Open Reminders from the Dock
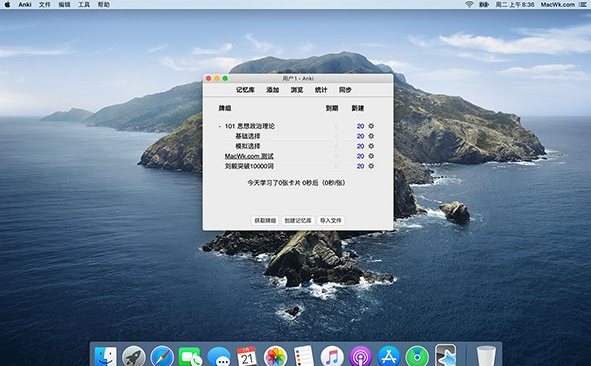This screenshot has height=366, width=591. coord(304,356)
